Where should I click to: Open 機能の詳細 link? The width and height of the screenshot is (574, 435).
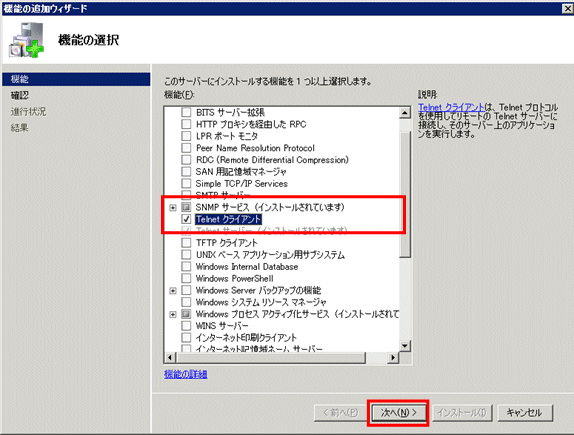pyautogui.click(x=186, y=374)
